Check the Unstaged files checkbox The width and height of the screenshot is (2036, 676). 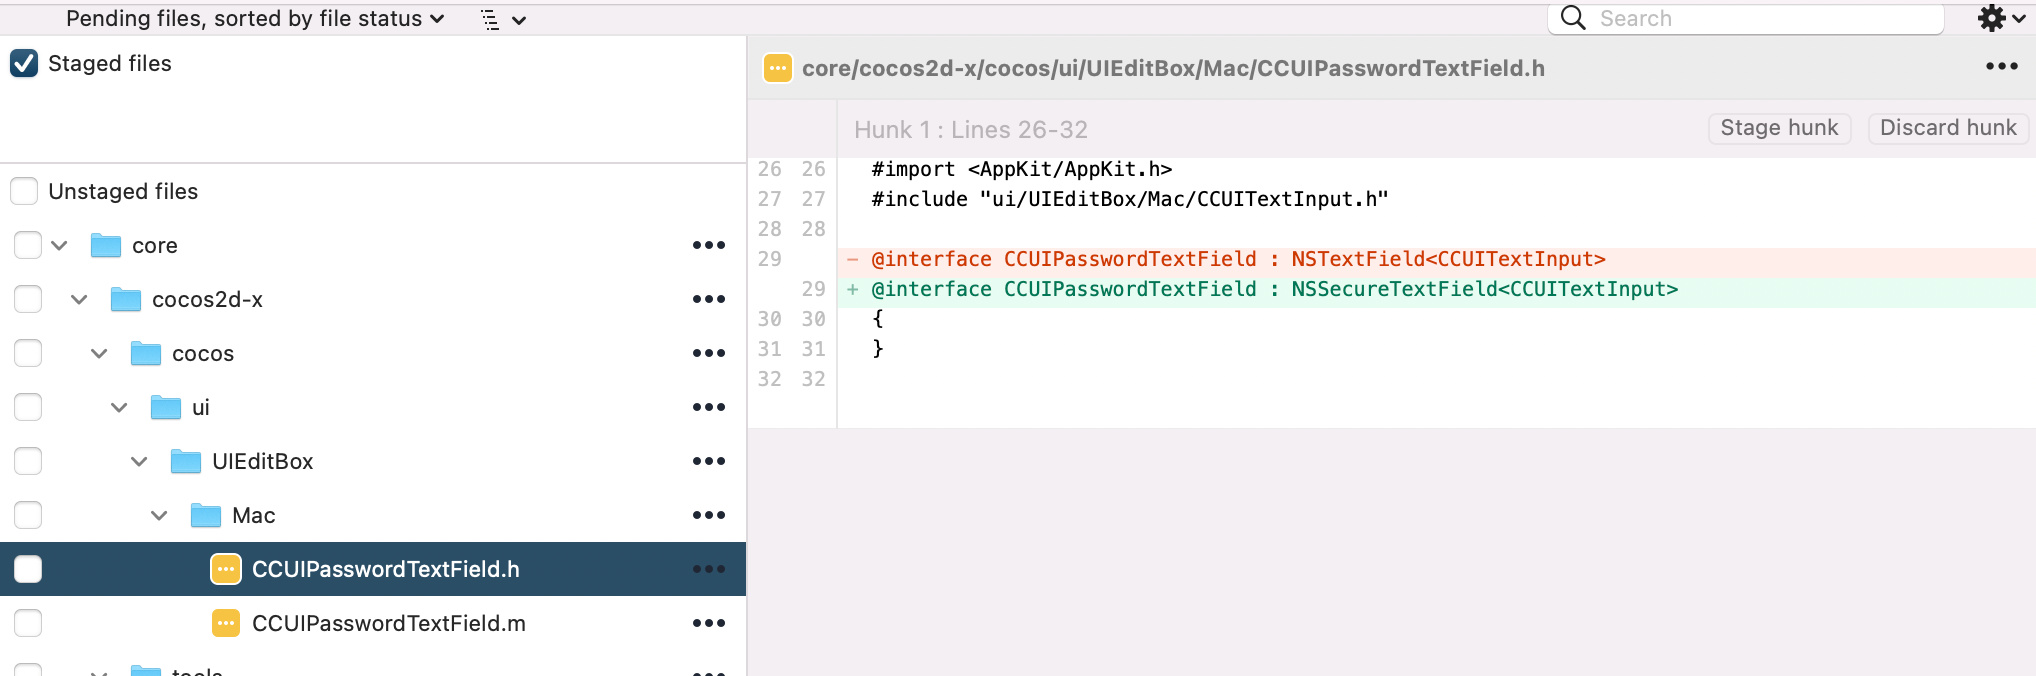pos(24,191)
